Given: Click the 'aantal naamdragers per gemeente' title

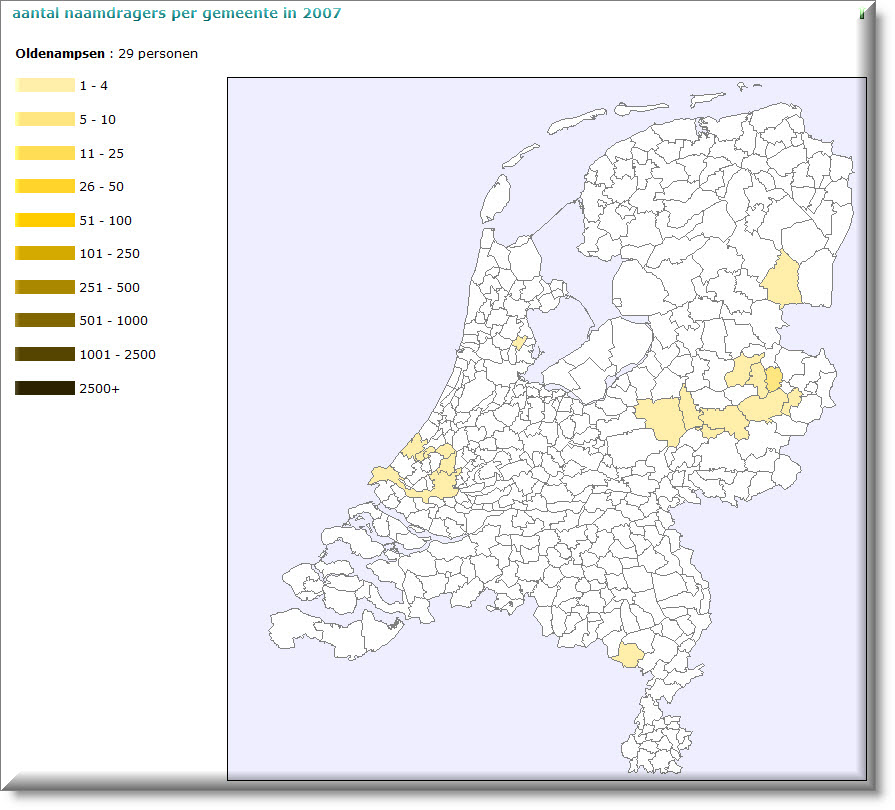Looking at the screenshot, I should [x=177, y=13].
